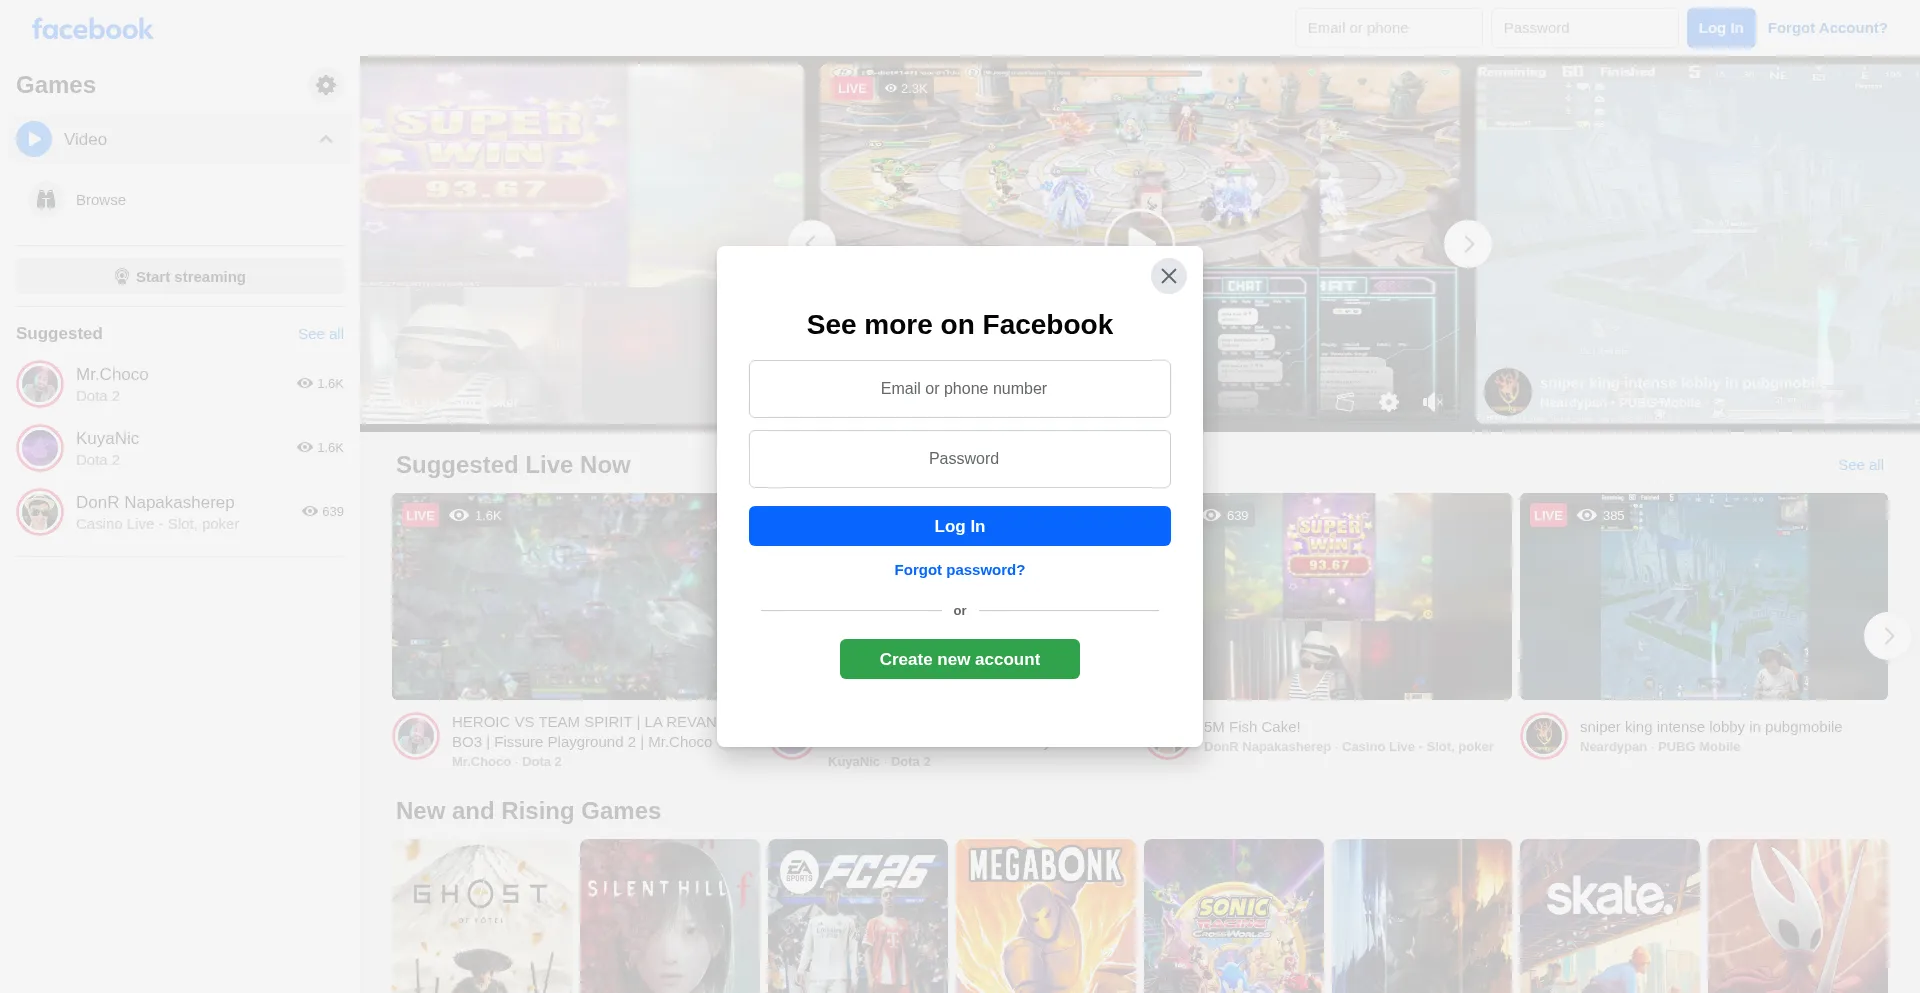Viewport: 1920px width, 993px height.
Task: Click See all next to Suggested
Action: pos(320,334)
